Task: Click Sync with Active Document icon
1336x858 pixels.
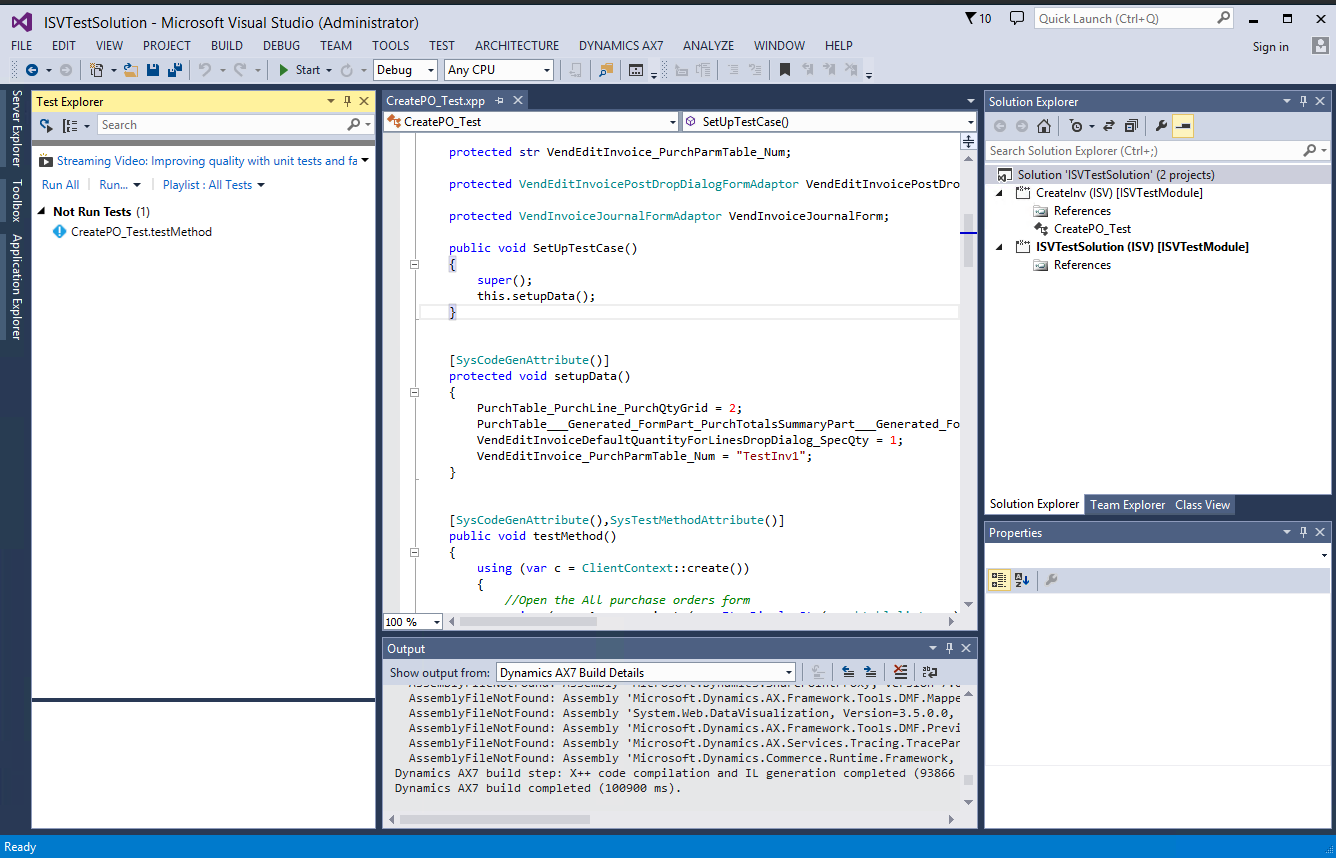Action: pyautogui.click(x=1109, y=126)
